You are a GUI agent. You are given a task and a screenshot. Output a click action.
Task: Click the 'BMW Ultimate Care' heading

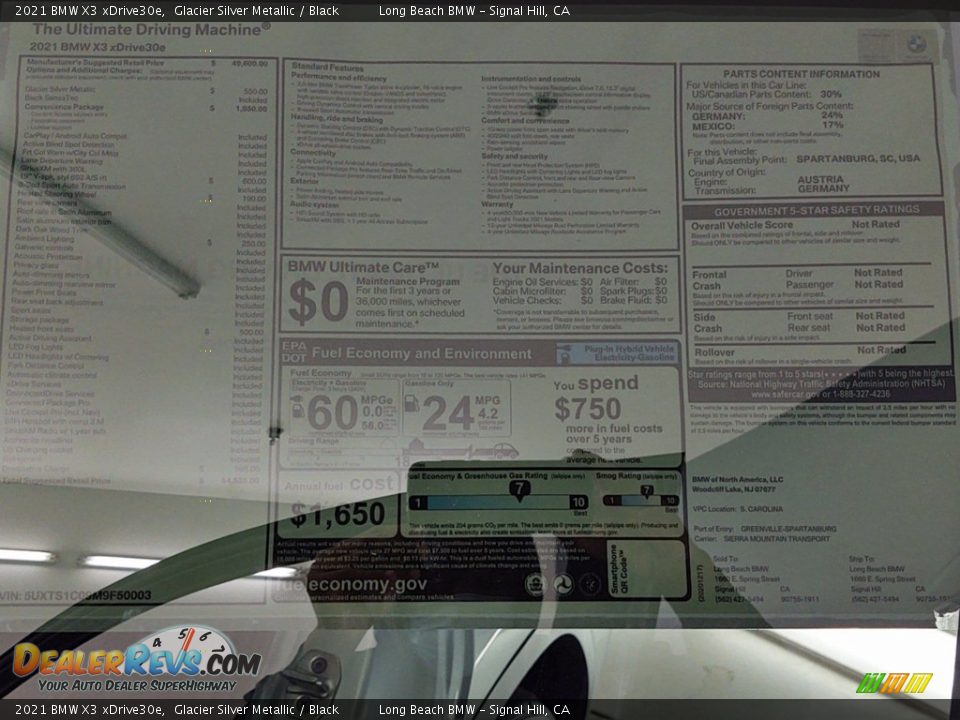(363, 267)
